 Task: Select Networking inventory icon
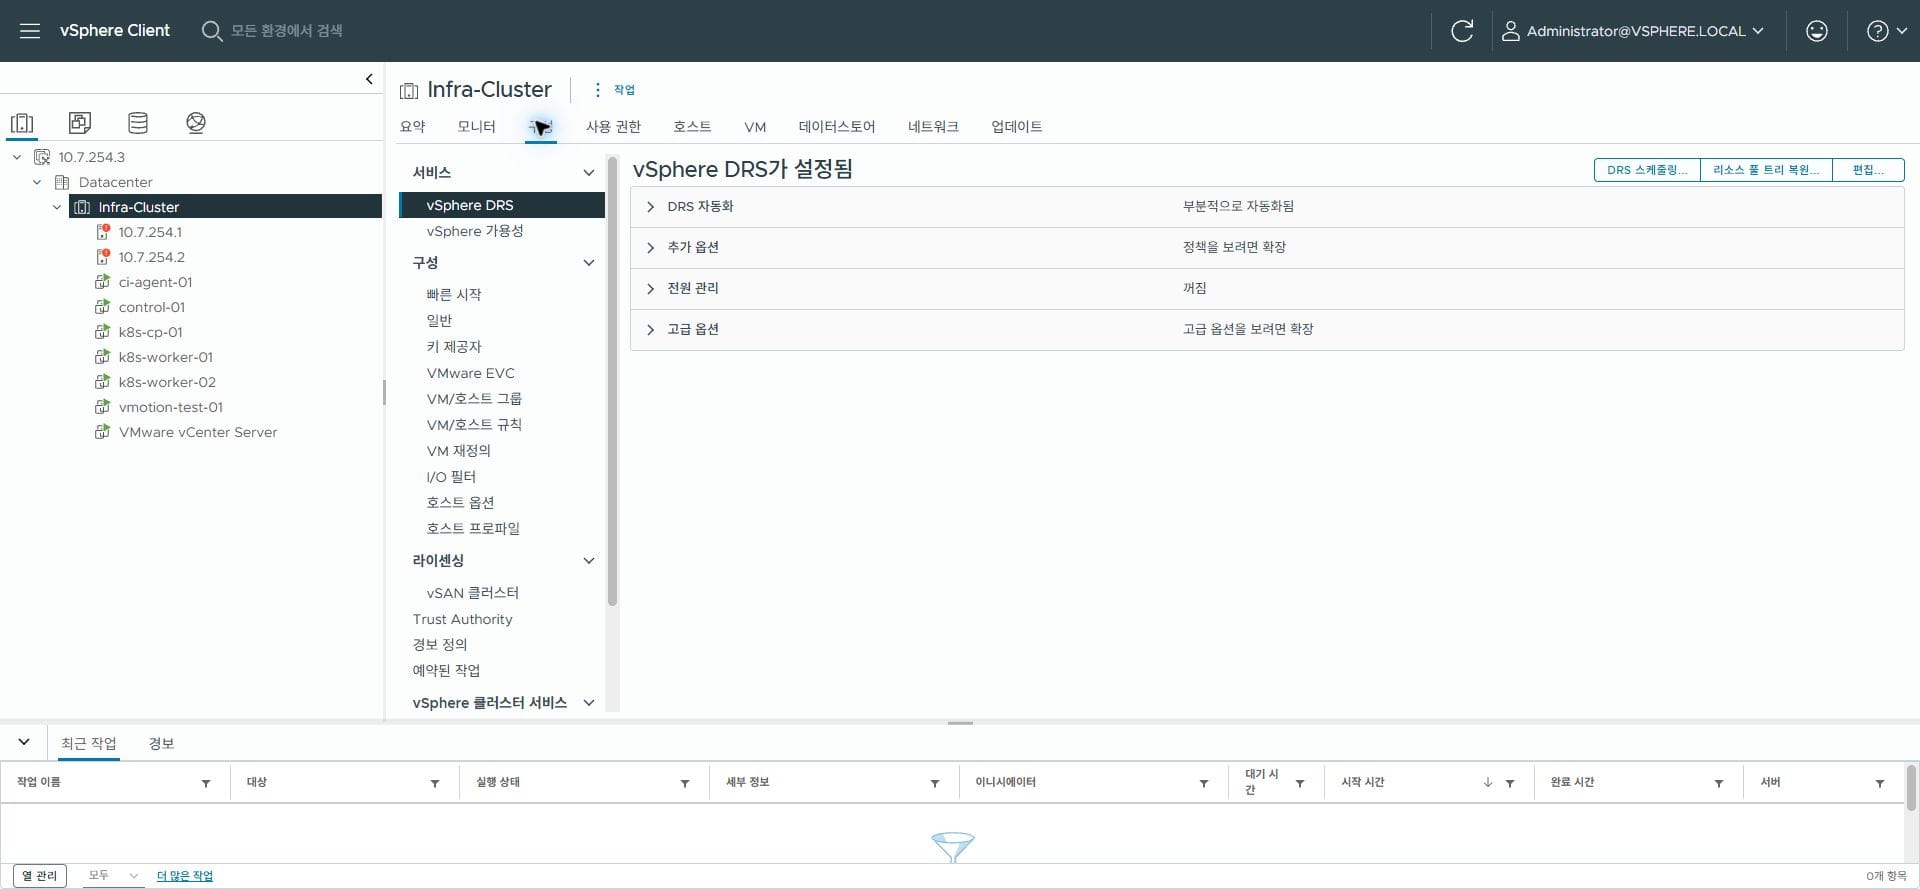(x=196, y=123)
